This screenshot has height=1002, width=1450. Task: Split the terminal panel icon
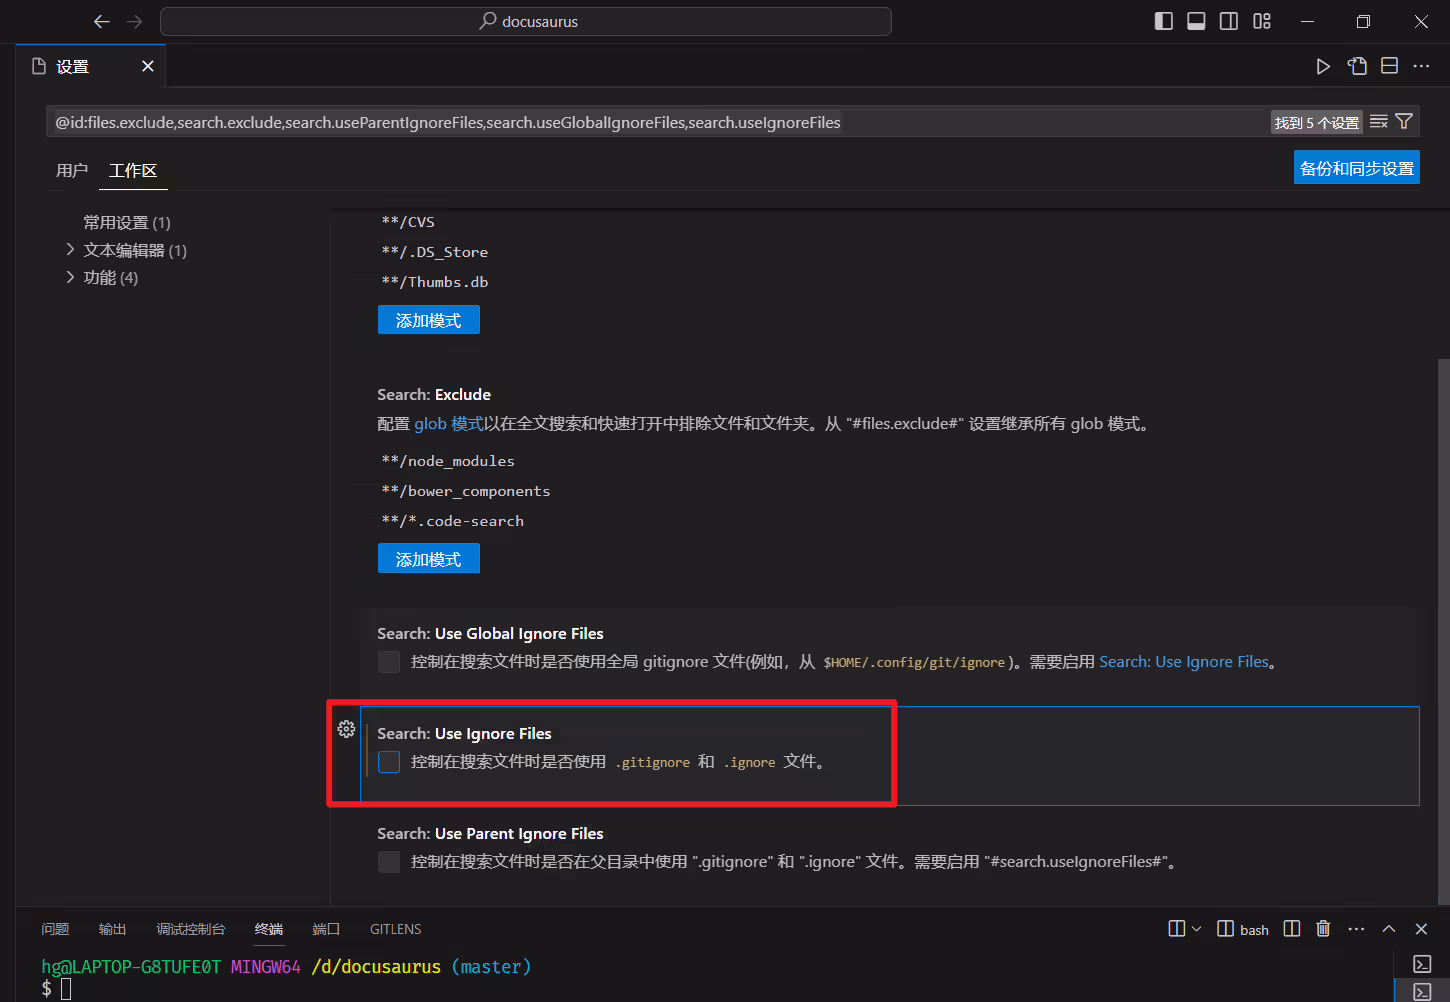1292,929
